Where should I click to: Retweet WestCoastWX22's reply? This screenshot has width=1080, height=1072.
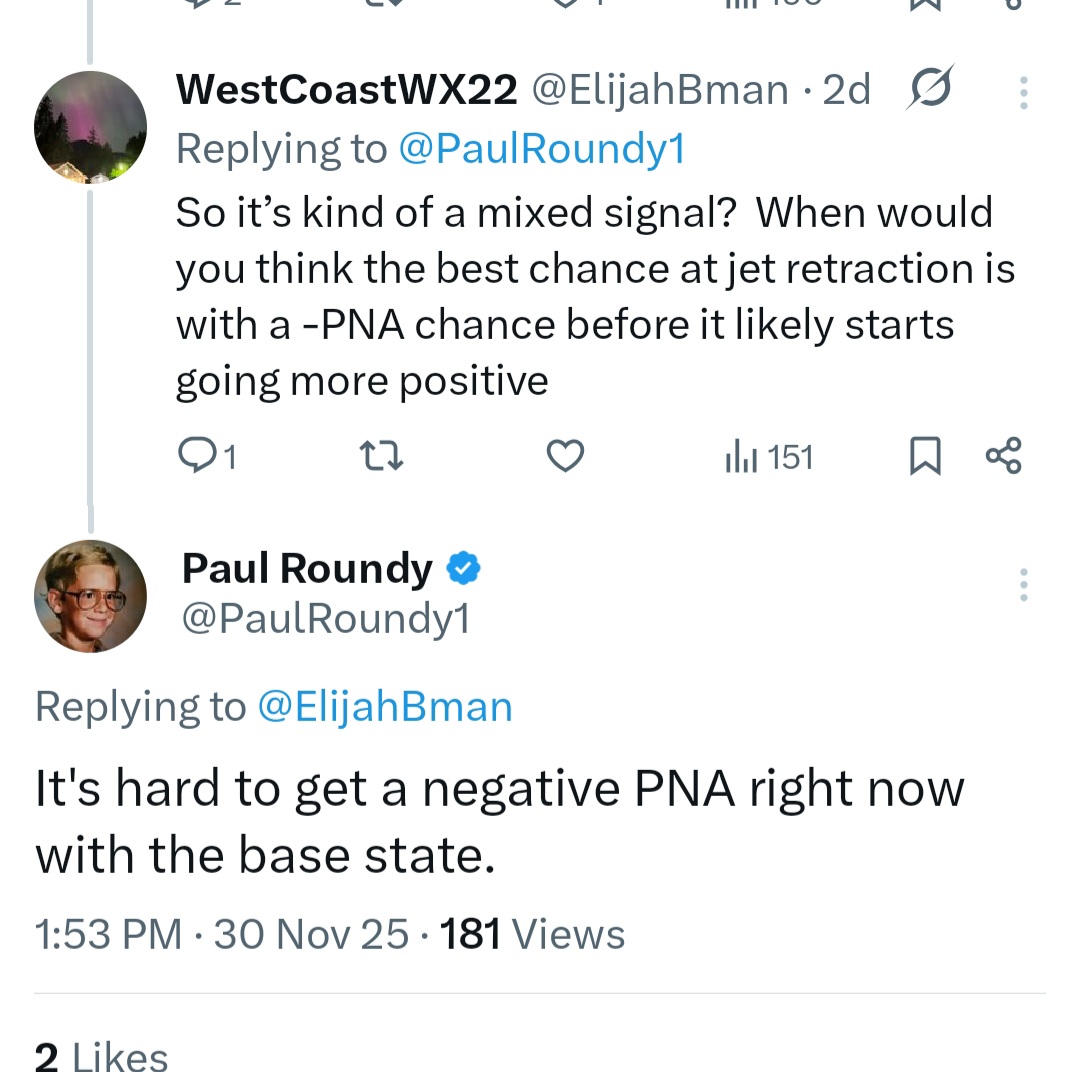(380, 457)
